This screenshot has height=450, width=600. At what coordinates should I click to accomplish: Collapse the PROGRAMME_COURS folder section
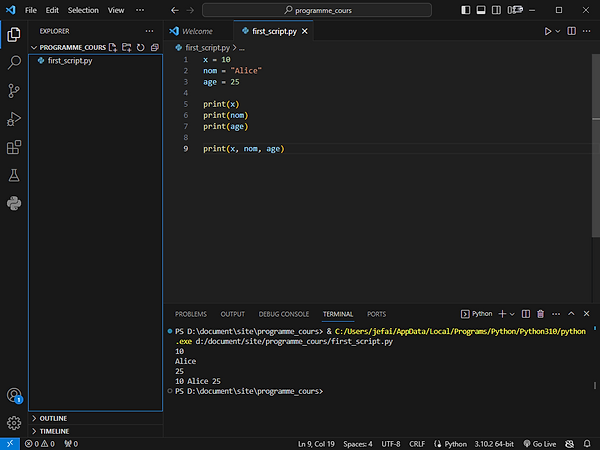coord(34,47)
